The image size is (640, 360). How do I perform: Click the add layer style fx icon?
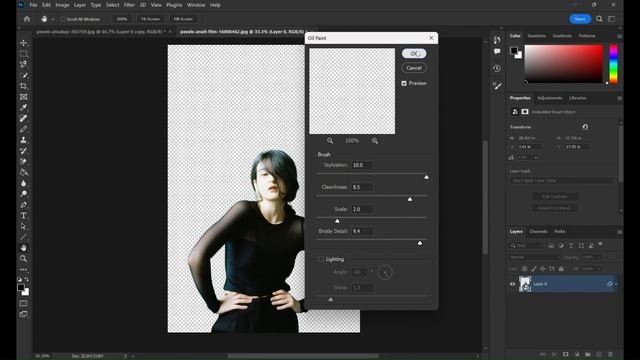(x=554, y=354)
